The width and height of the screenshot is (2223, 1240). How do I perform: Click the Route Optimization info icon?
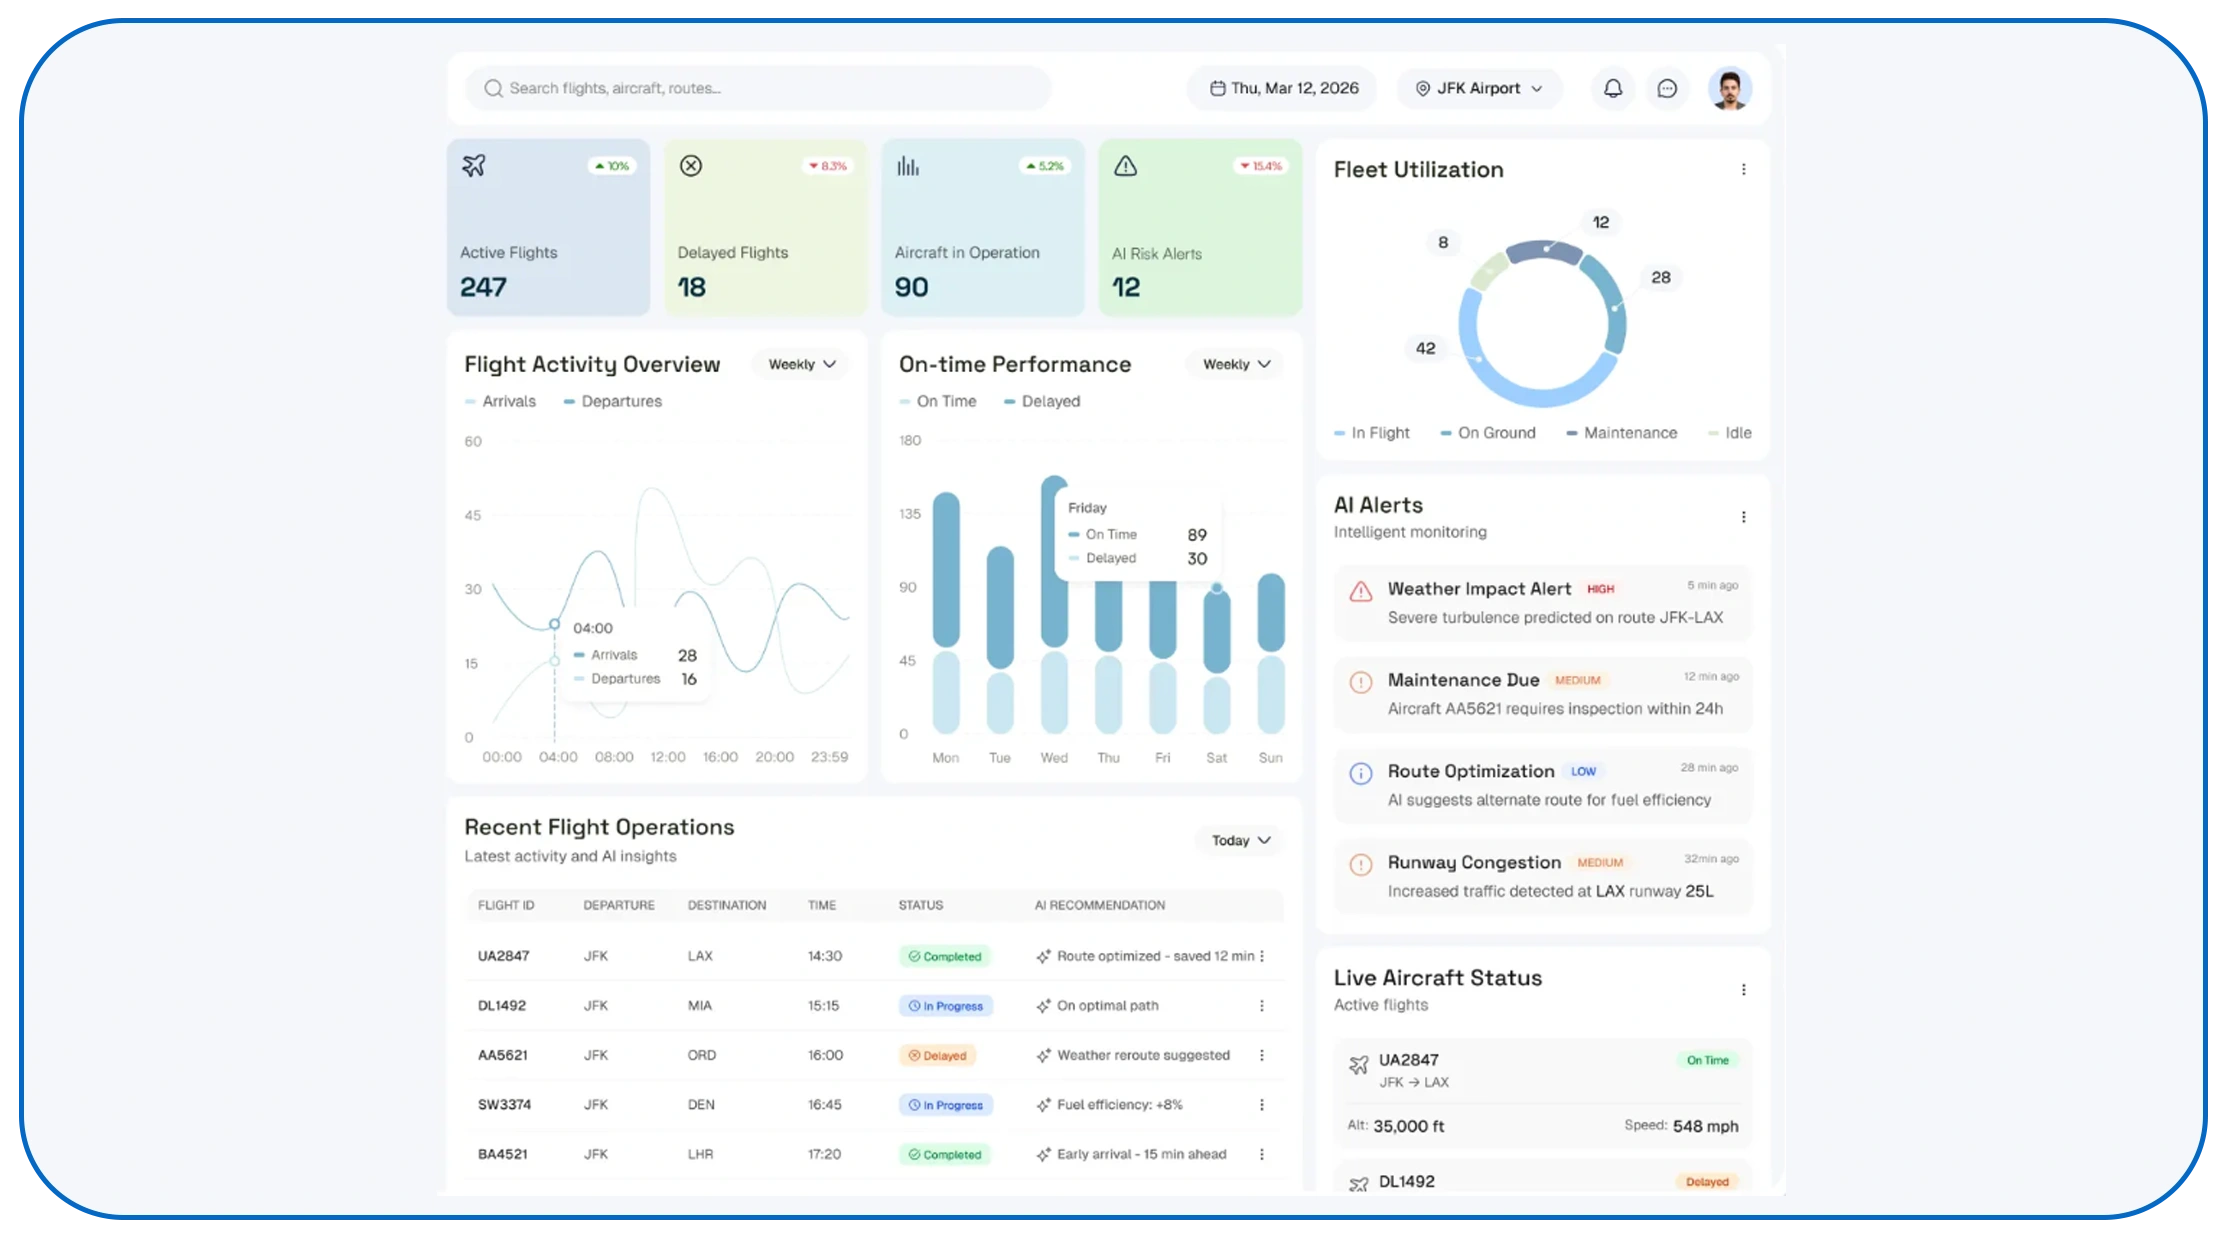point(1361,774)
